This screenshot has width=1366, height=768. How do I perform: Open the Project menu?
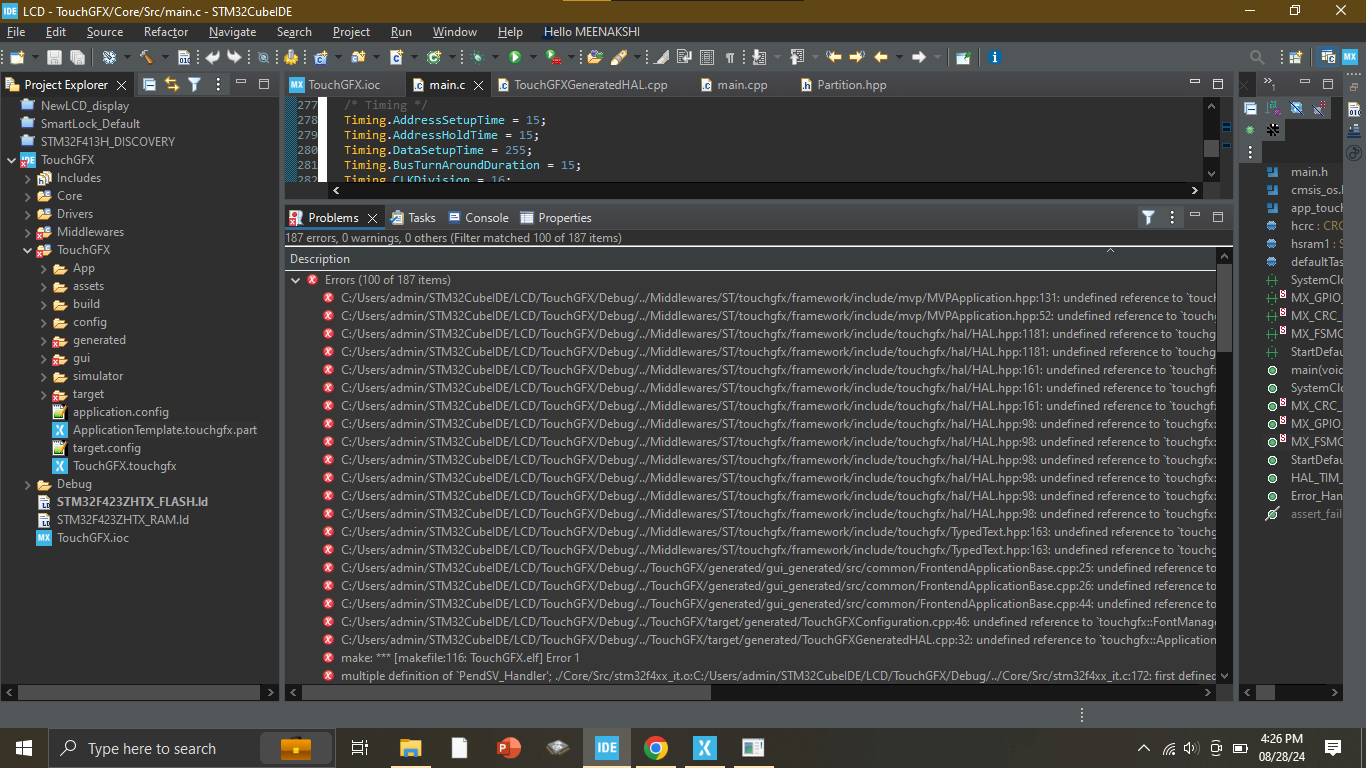point(351,31)
